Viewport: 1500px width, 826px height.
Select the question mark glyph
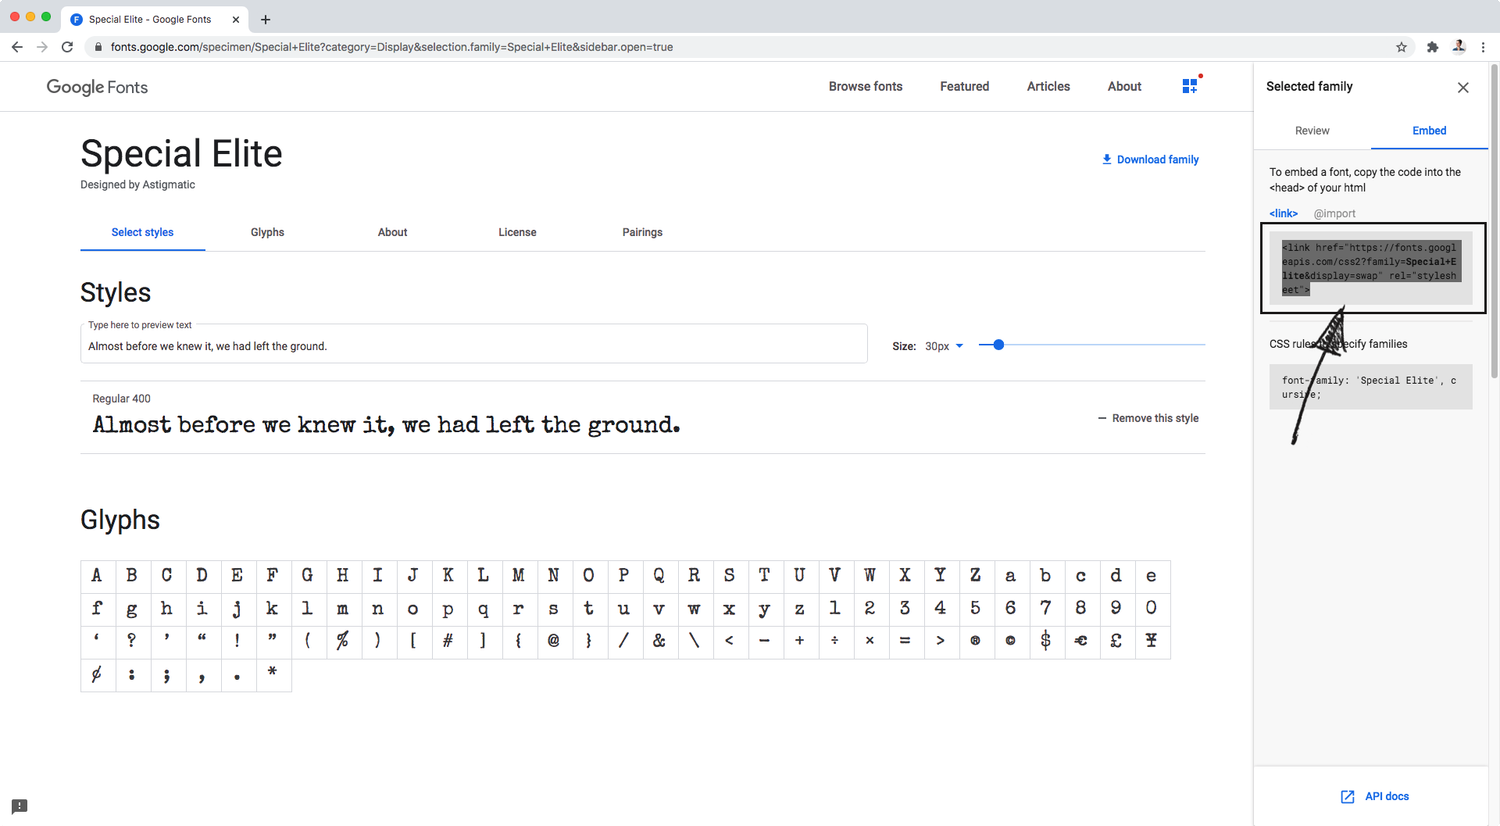coord(132,642)
